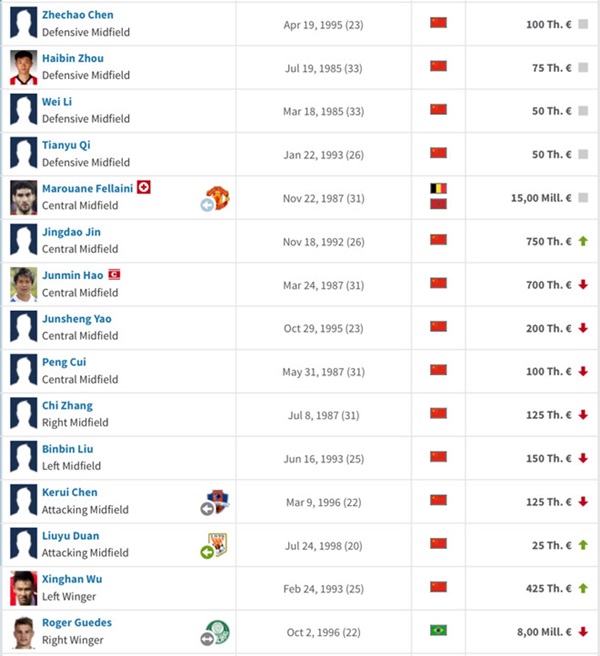Click green up arrow beside Jingdao Jin's value

(x=583, y=242)
